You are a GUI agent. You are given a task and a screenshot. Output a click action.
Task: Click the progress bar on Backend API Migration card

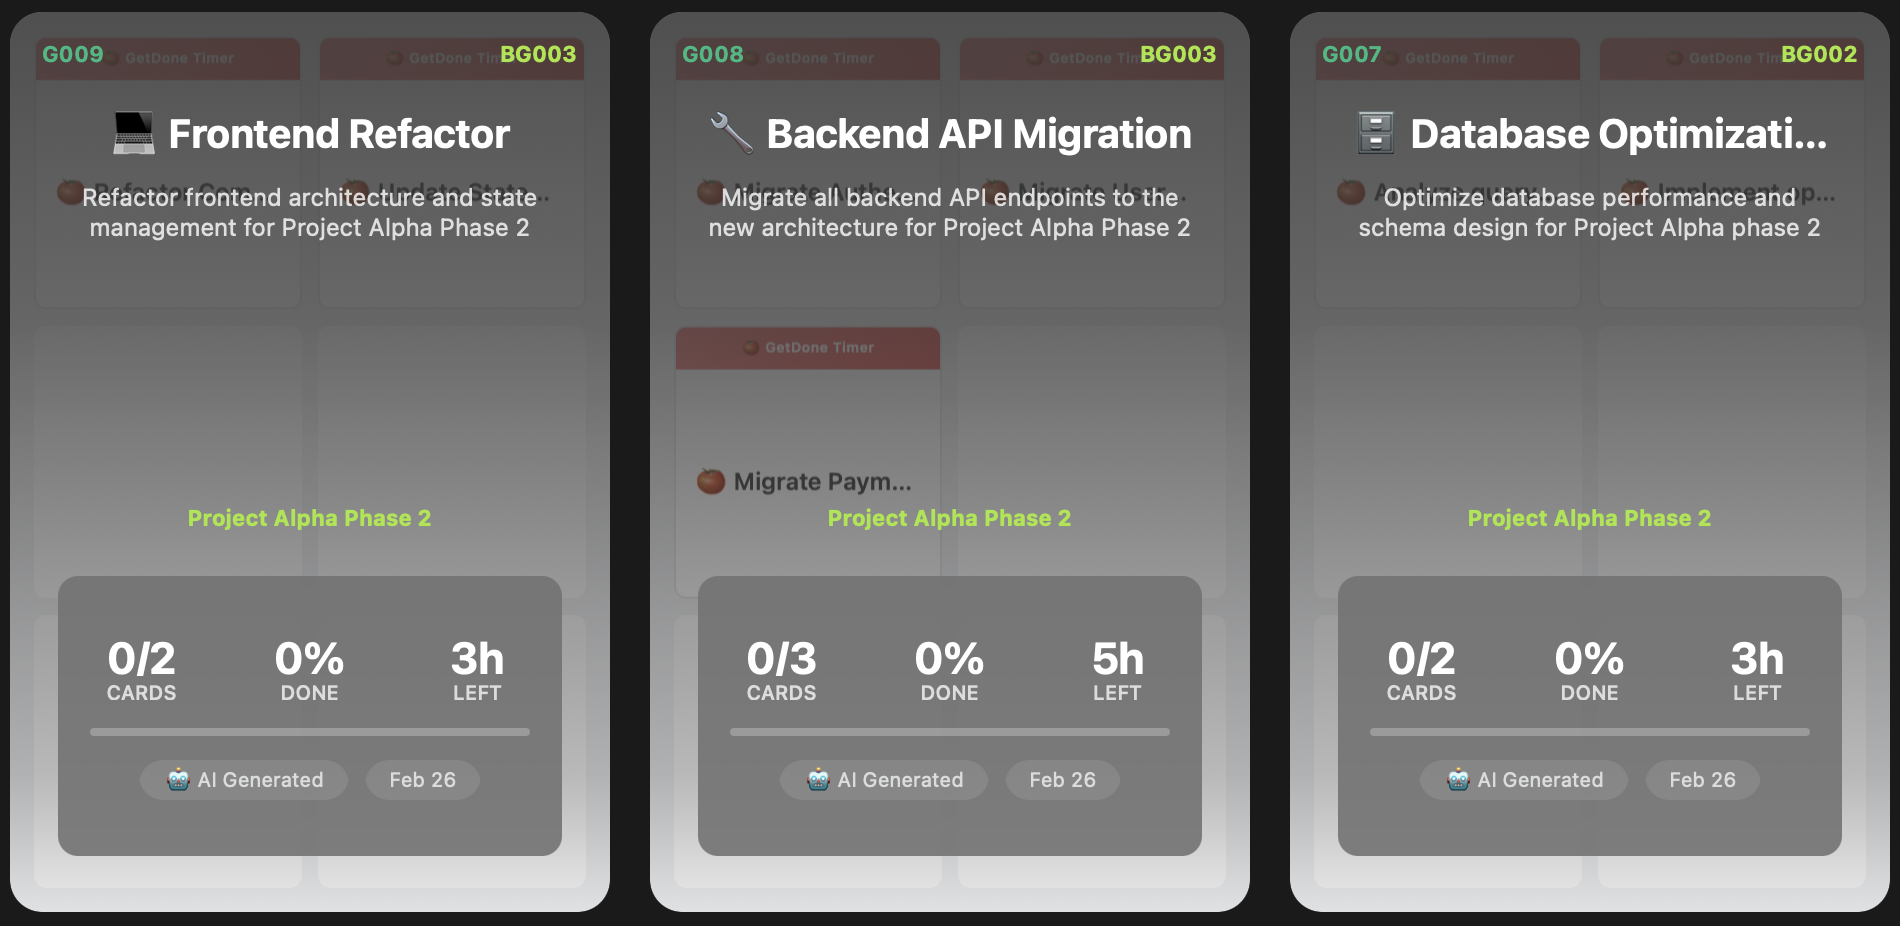949,732
